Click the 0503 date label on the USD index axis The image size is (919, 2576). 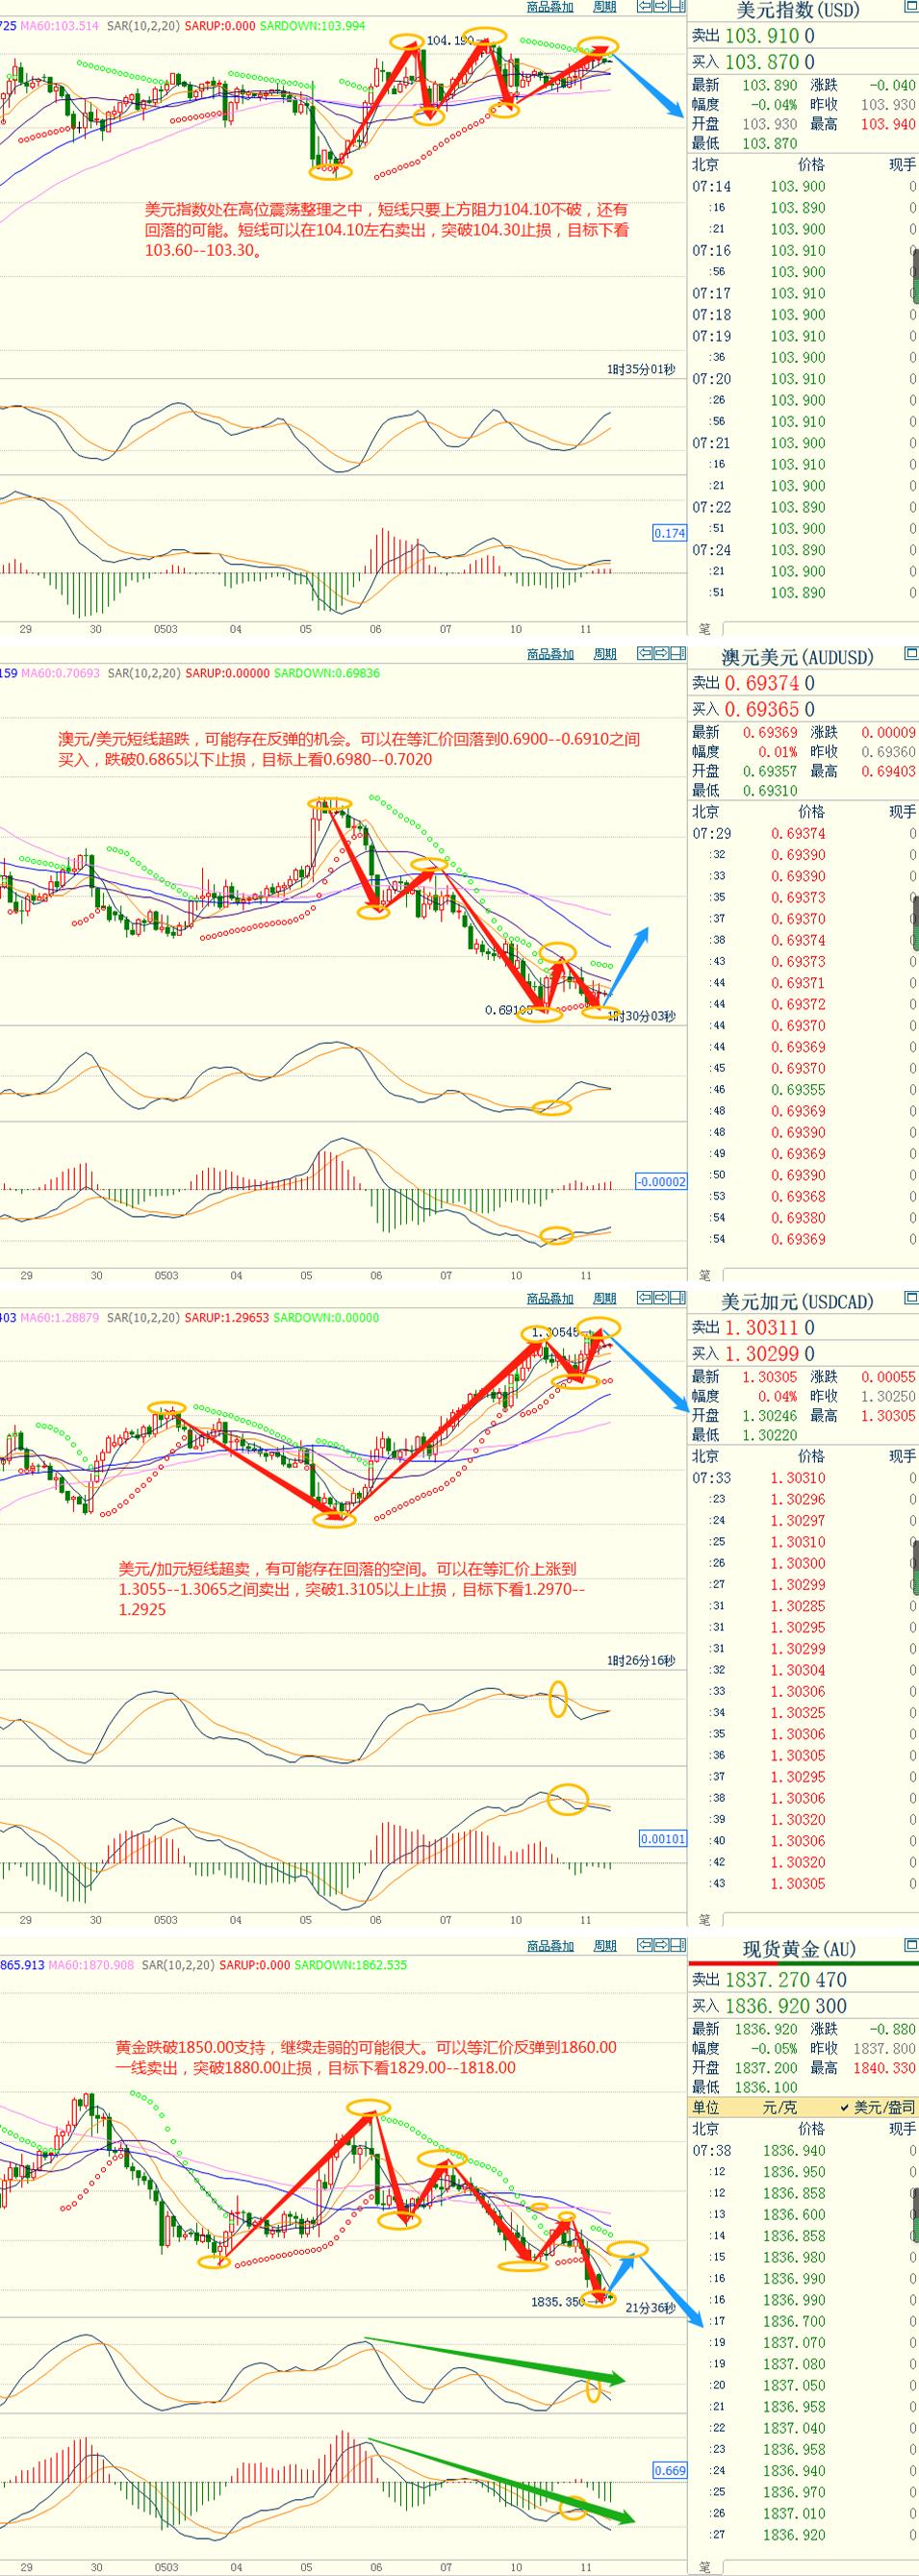coord(166,630)
